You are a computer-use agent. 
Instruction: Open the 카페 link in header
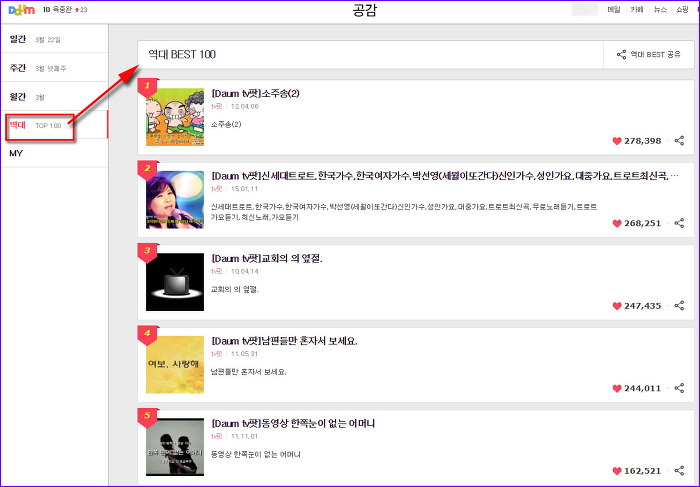coord(637,9)
